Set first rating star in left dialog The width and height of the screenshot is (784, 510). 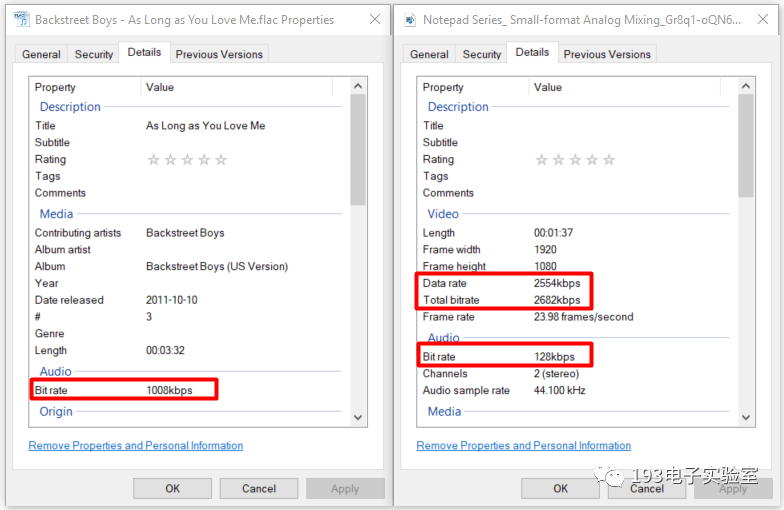point(154,160)
